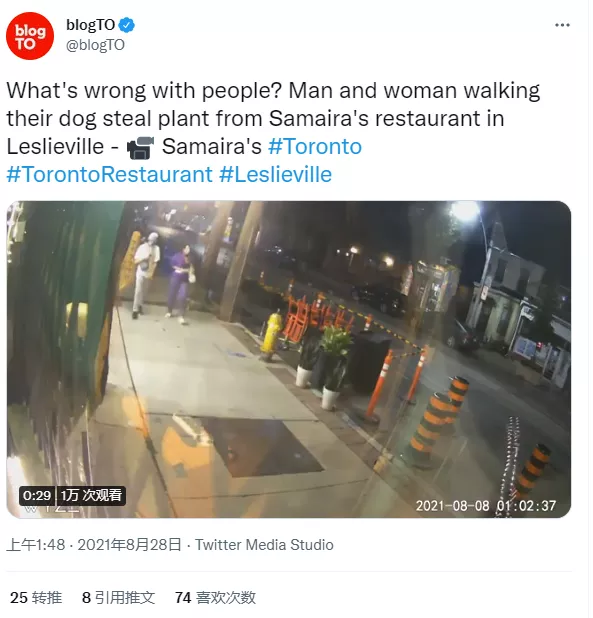Open the three-dot more options menu
This screenshot has width=593, height=618.
(x=562, y=25)
